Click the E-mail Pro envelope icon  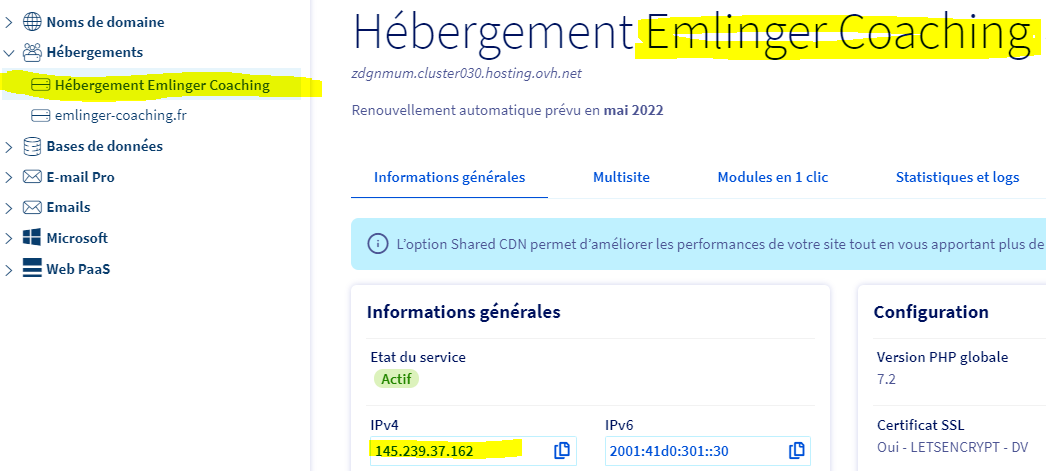click(x=32, y=177)
